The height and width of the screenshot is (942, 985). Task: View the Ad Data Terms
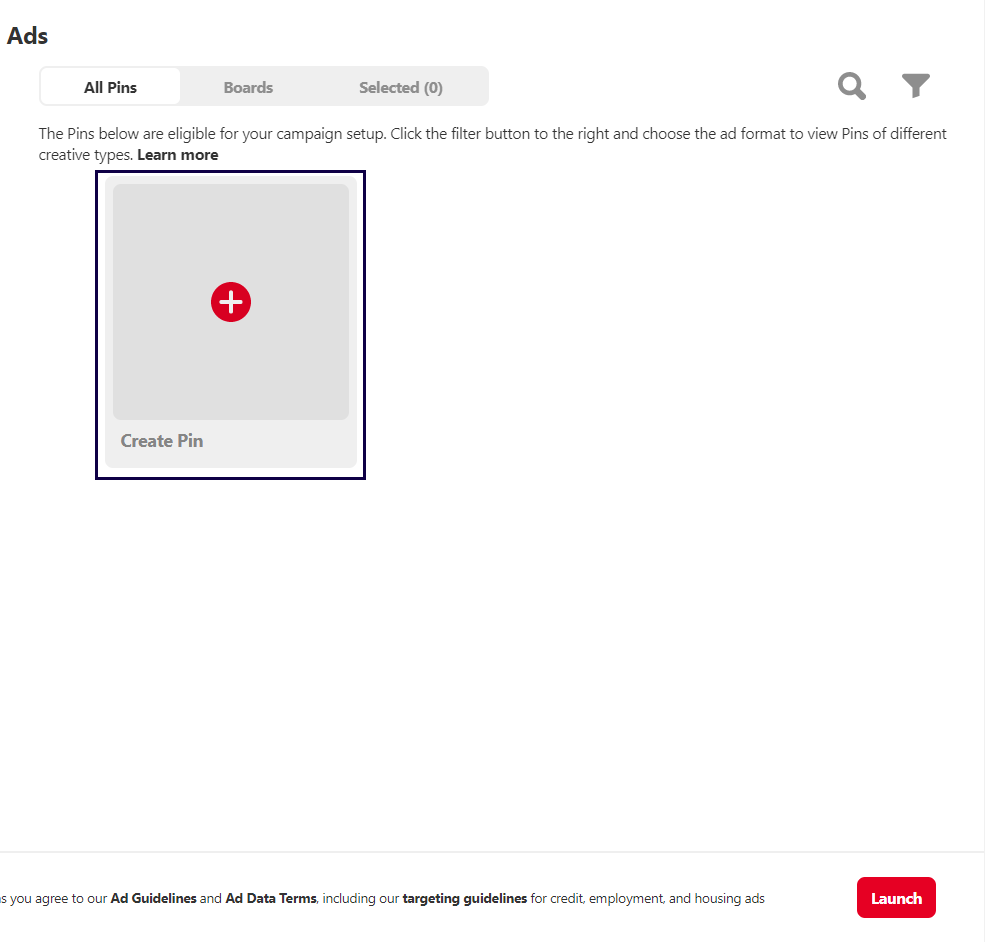(x=270, y=898)
